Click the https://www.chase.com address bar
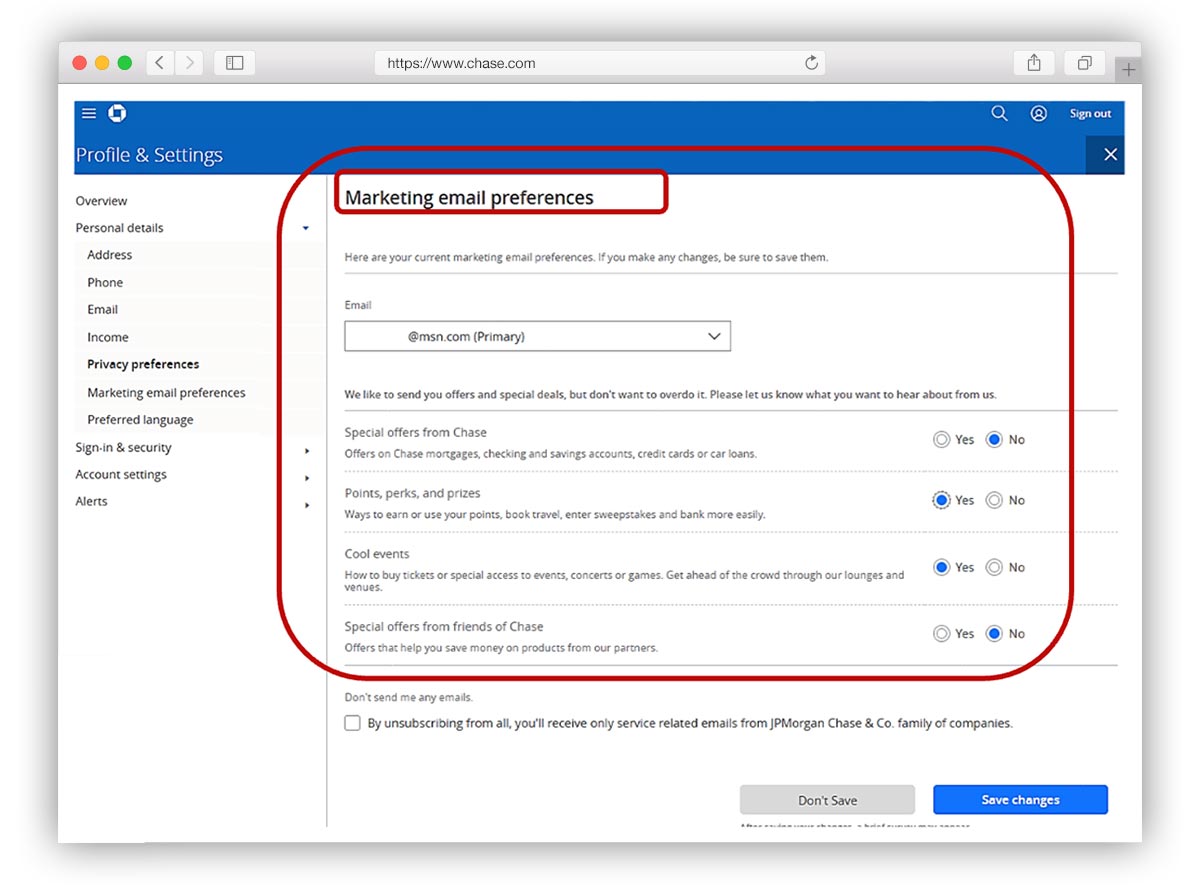 click(x=600, y=63)
